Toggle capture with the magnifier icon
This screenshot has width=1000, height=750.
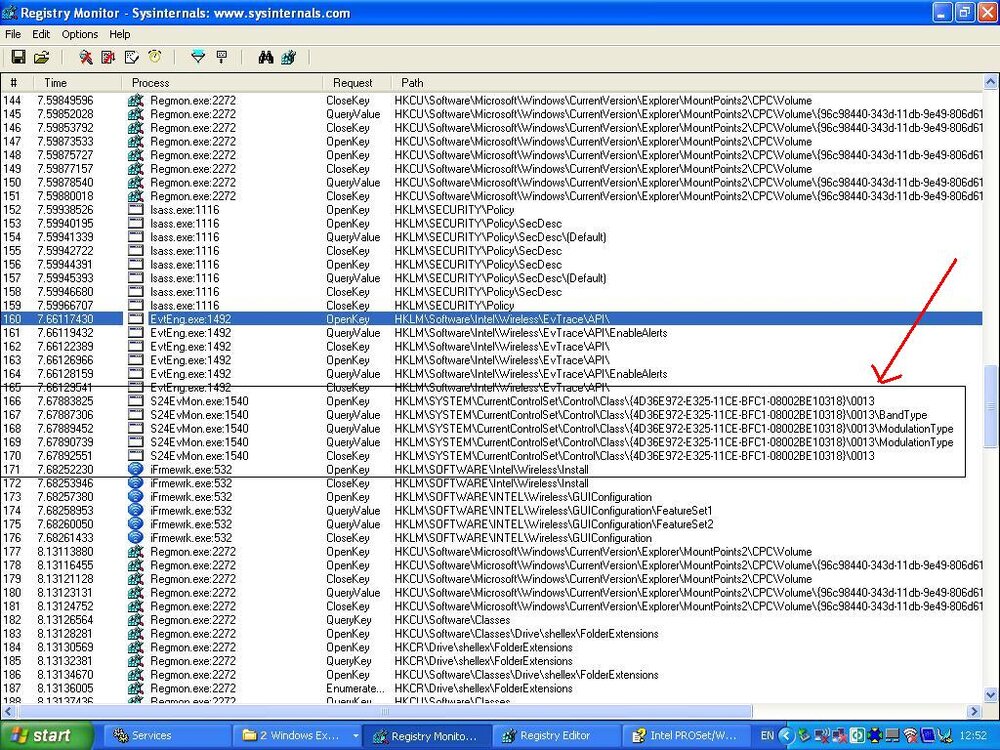click(85, 57)
